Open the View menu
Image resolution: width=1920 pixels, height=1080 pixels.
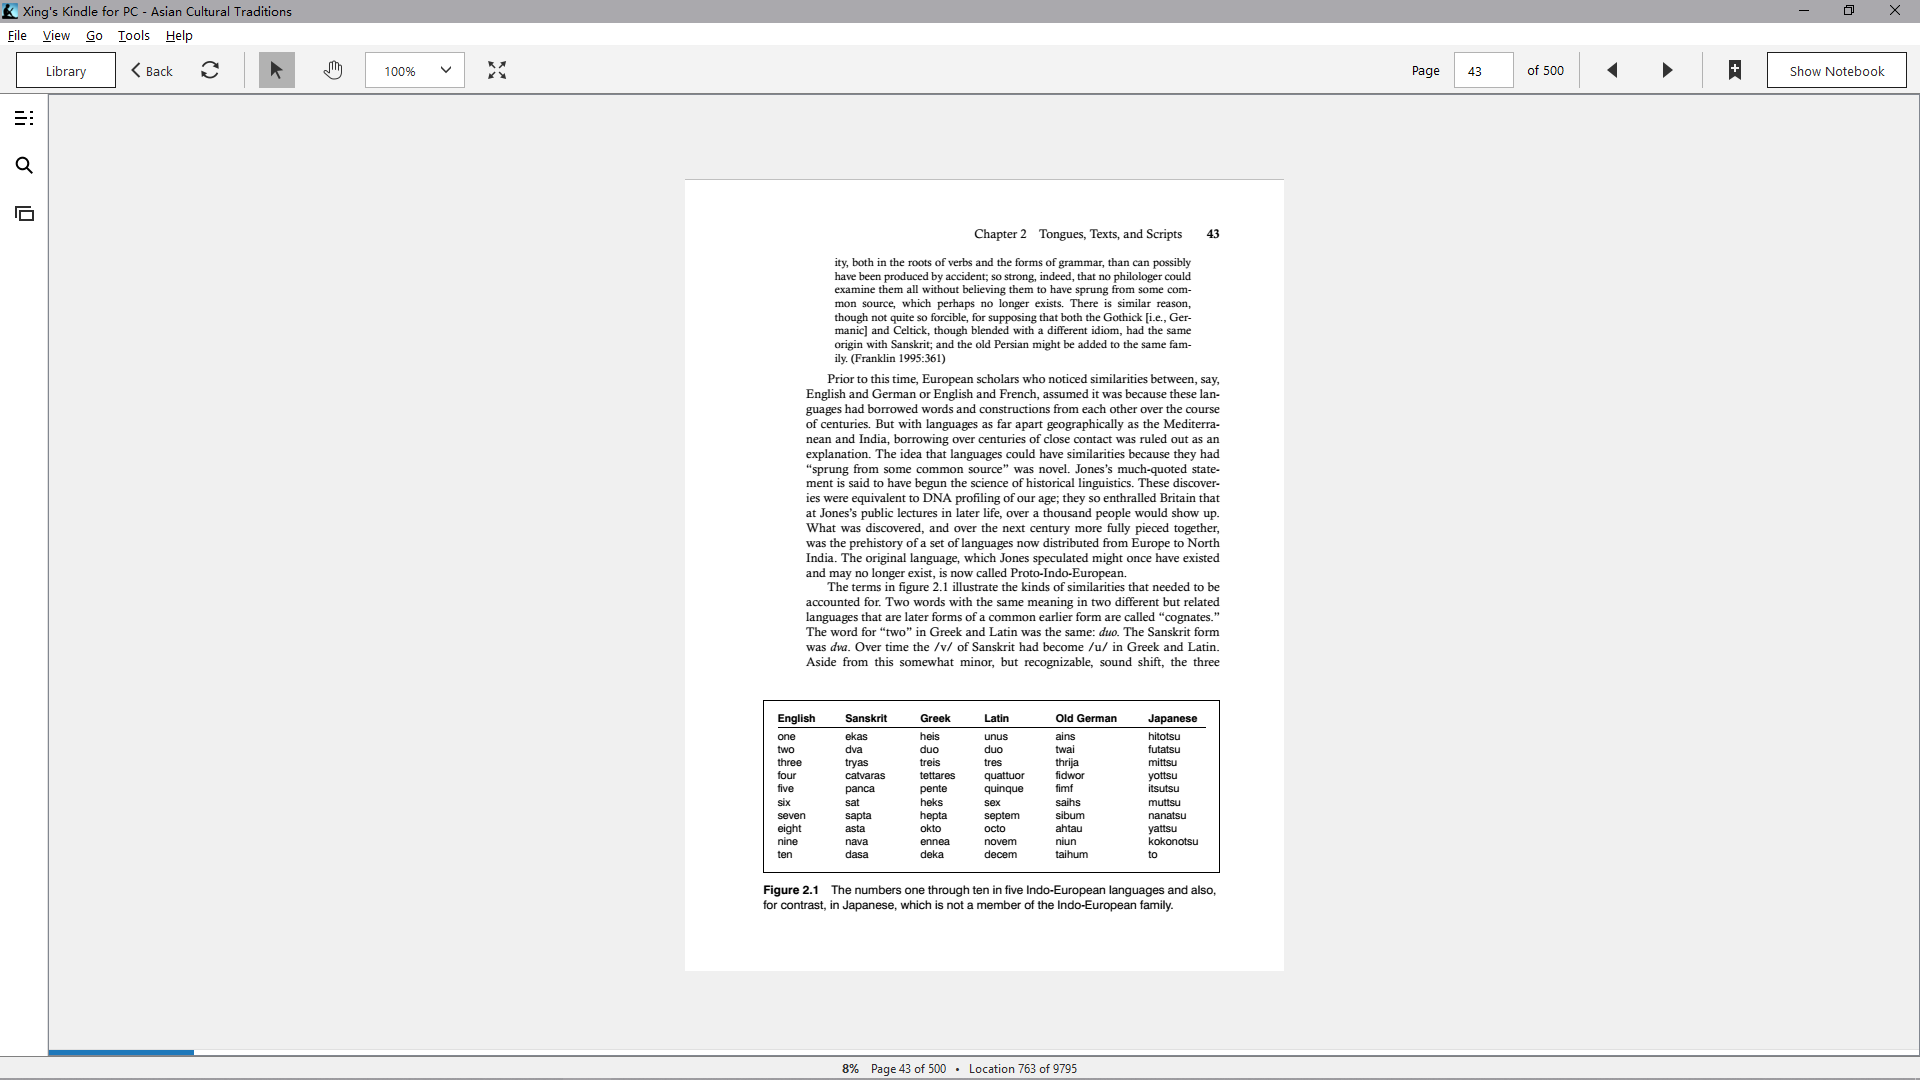tap(56, 35)
